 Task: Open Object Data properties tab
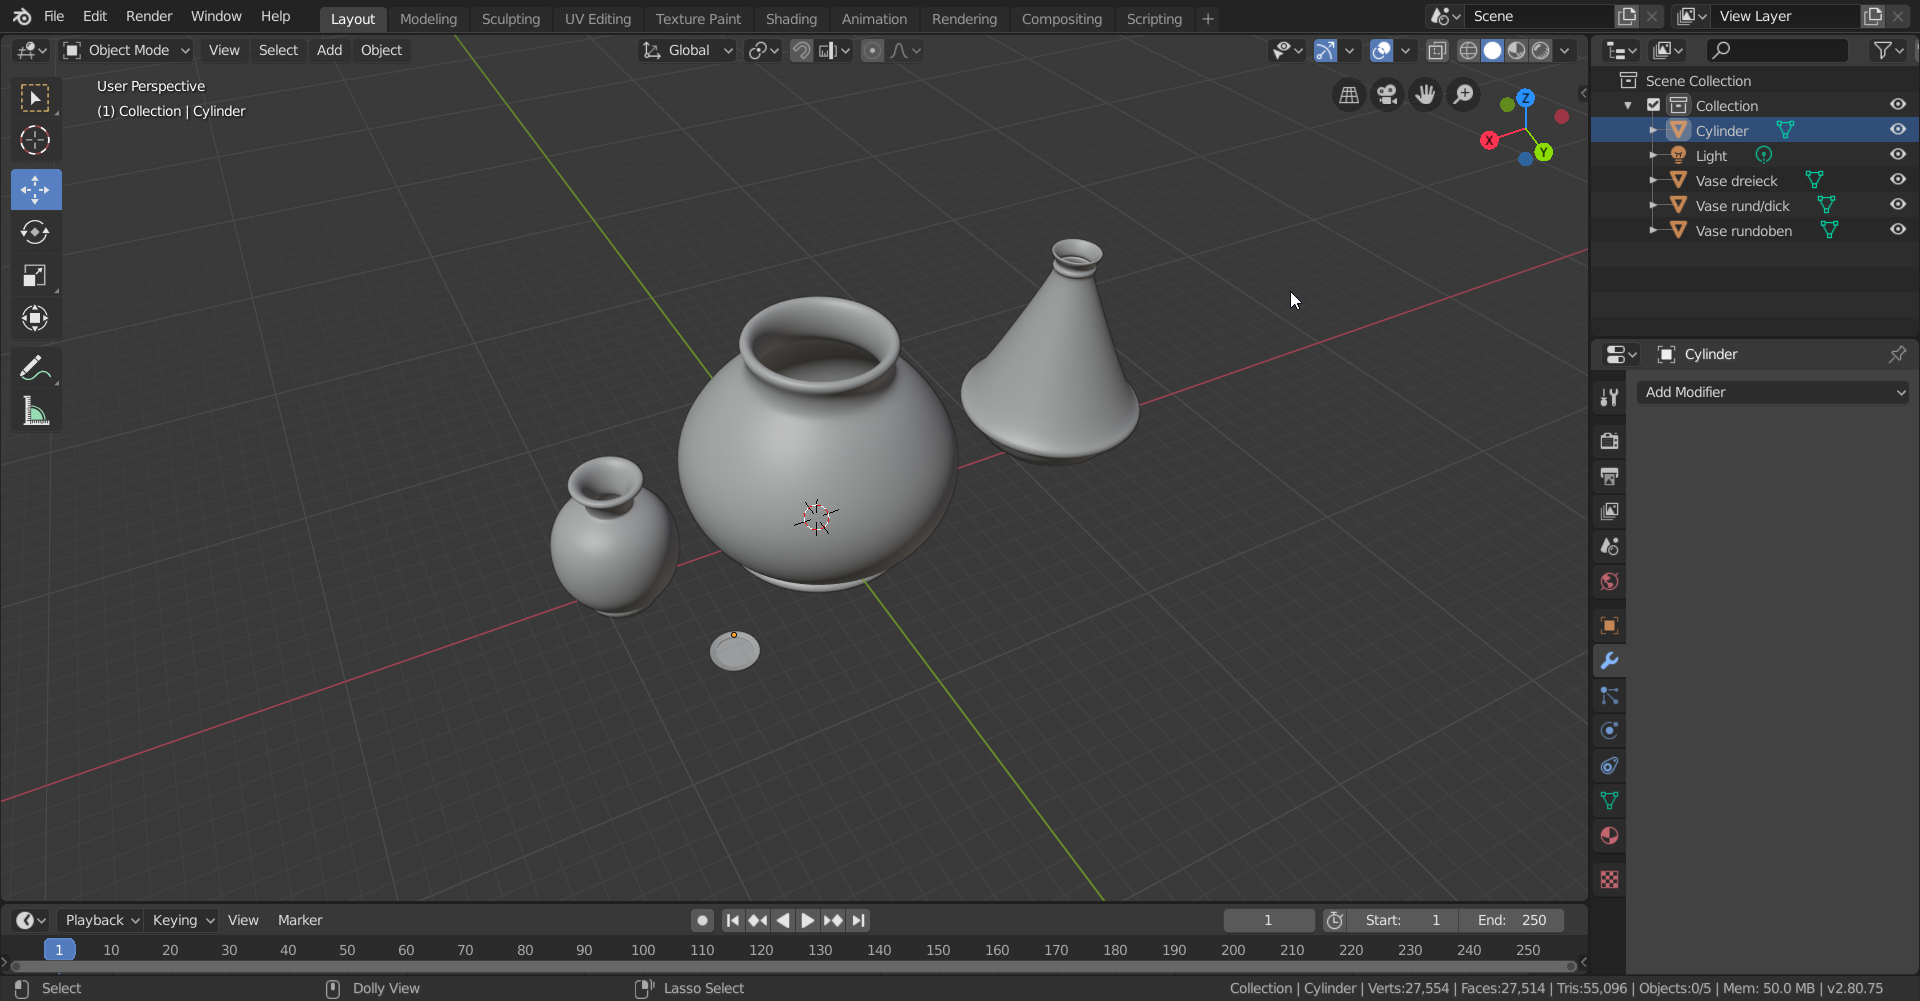coord(1609,801)
